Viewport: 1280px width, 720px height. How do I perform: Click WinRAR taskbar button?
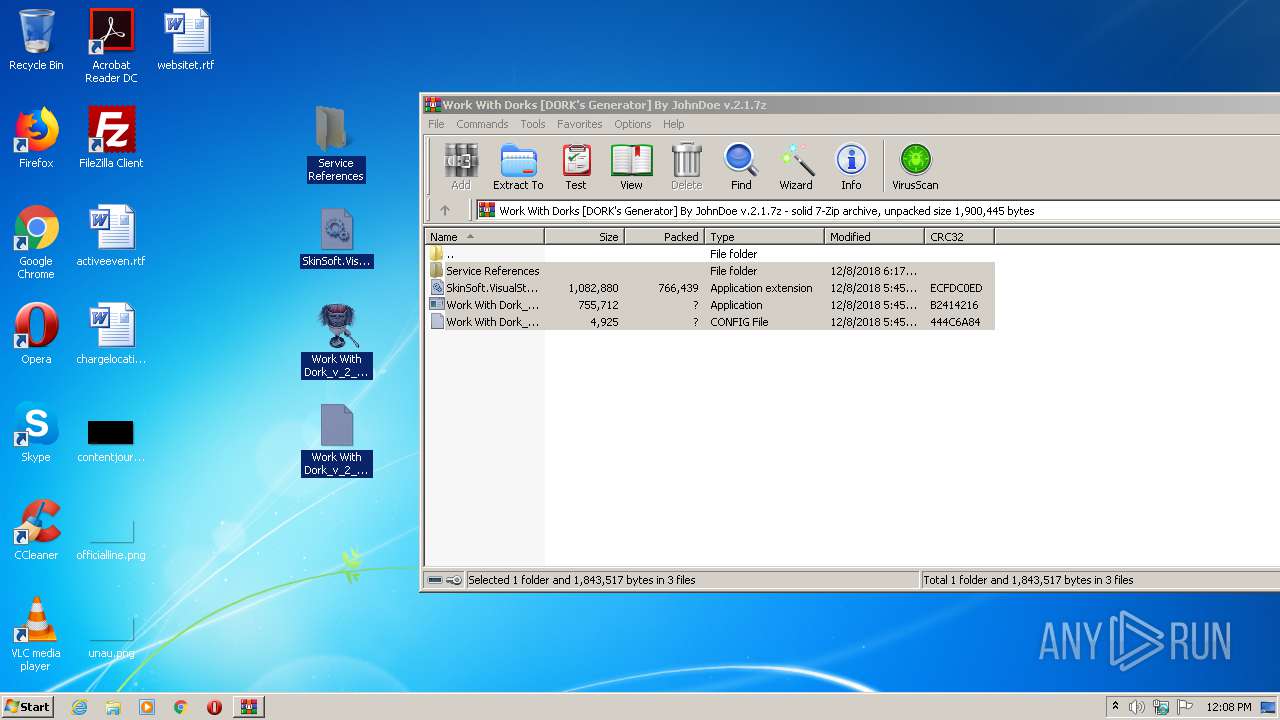pyautogui.click(x=249, y=707)
